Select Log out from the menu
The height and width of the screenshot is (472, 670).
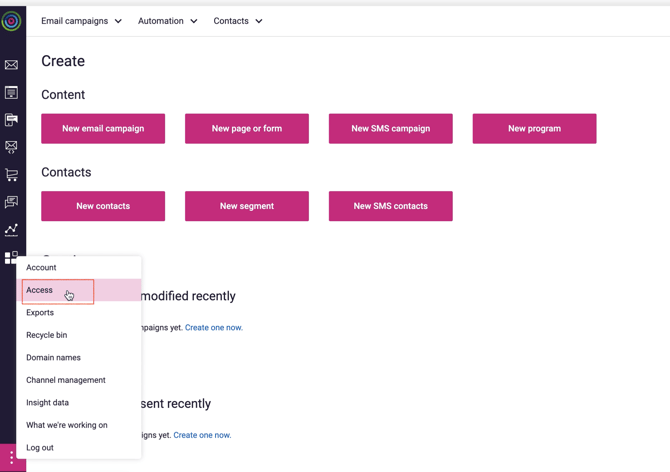point(40,447)
